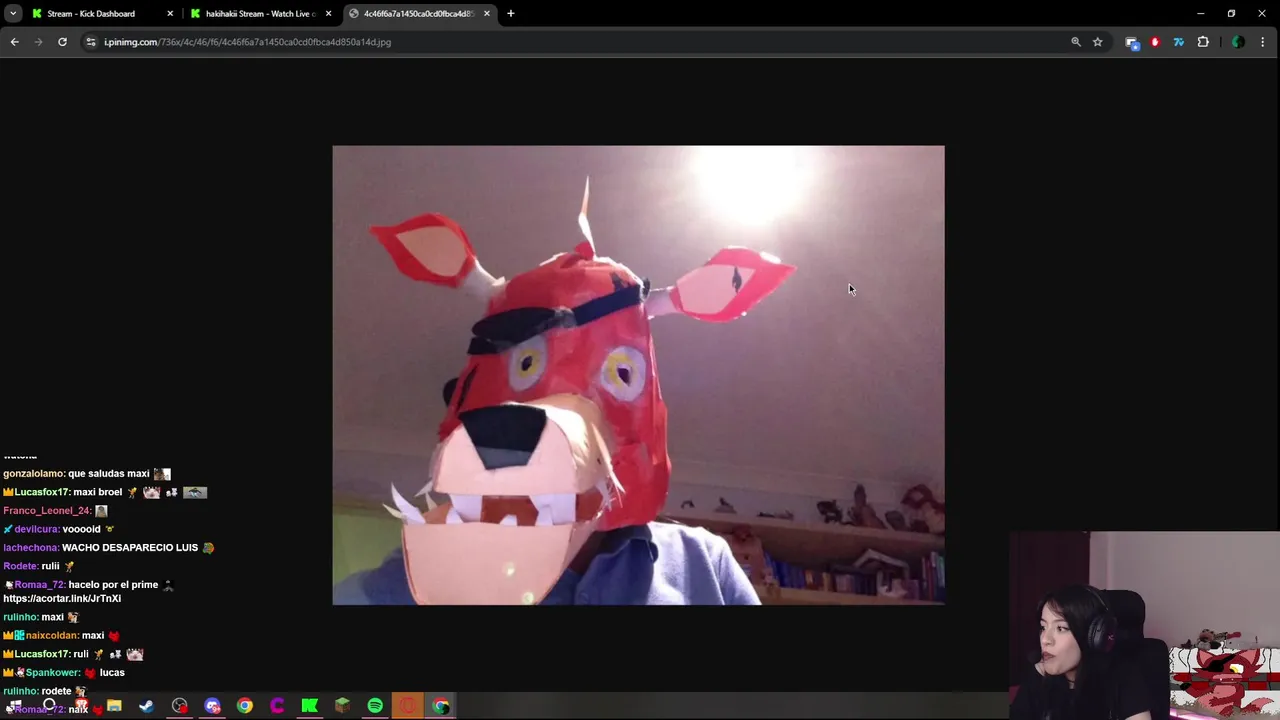The image size is (1280, 720).
Task: Open the purple C app in taskbar
Action: tap(277, 706)
